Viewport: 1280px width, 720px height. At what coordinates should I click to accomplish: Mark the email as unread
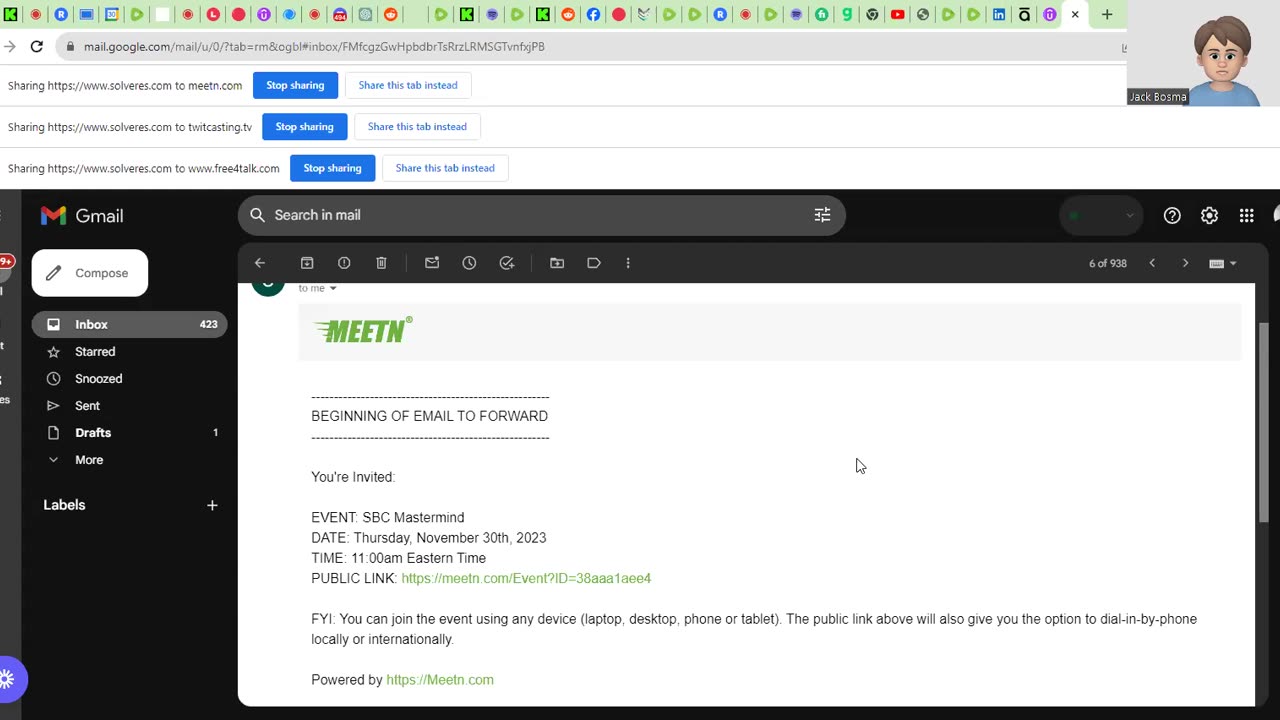click(432, 263)
